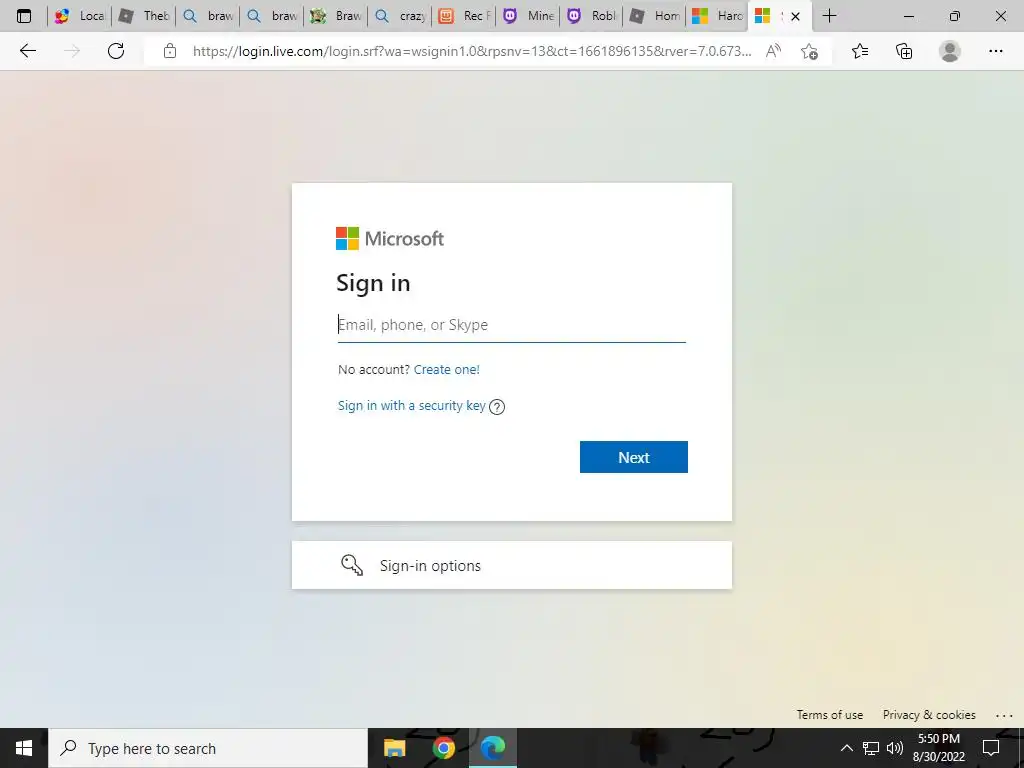Open the tab actions menu icon
Viewport: 1024px width, 768px height.
24,16
